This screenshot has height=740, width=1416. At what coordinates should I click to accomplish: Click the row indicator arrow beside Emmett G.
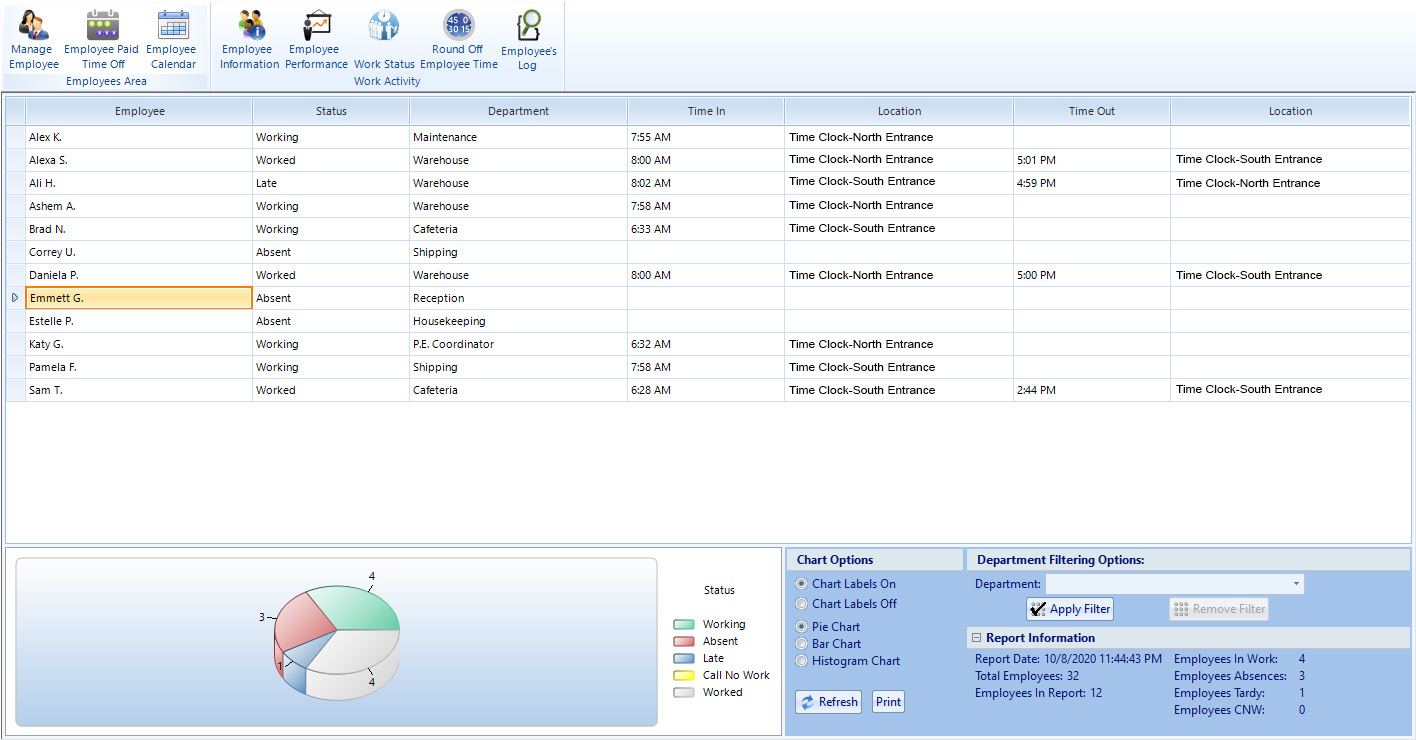click(x=15, y=298)
